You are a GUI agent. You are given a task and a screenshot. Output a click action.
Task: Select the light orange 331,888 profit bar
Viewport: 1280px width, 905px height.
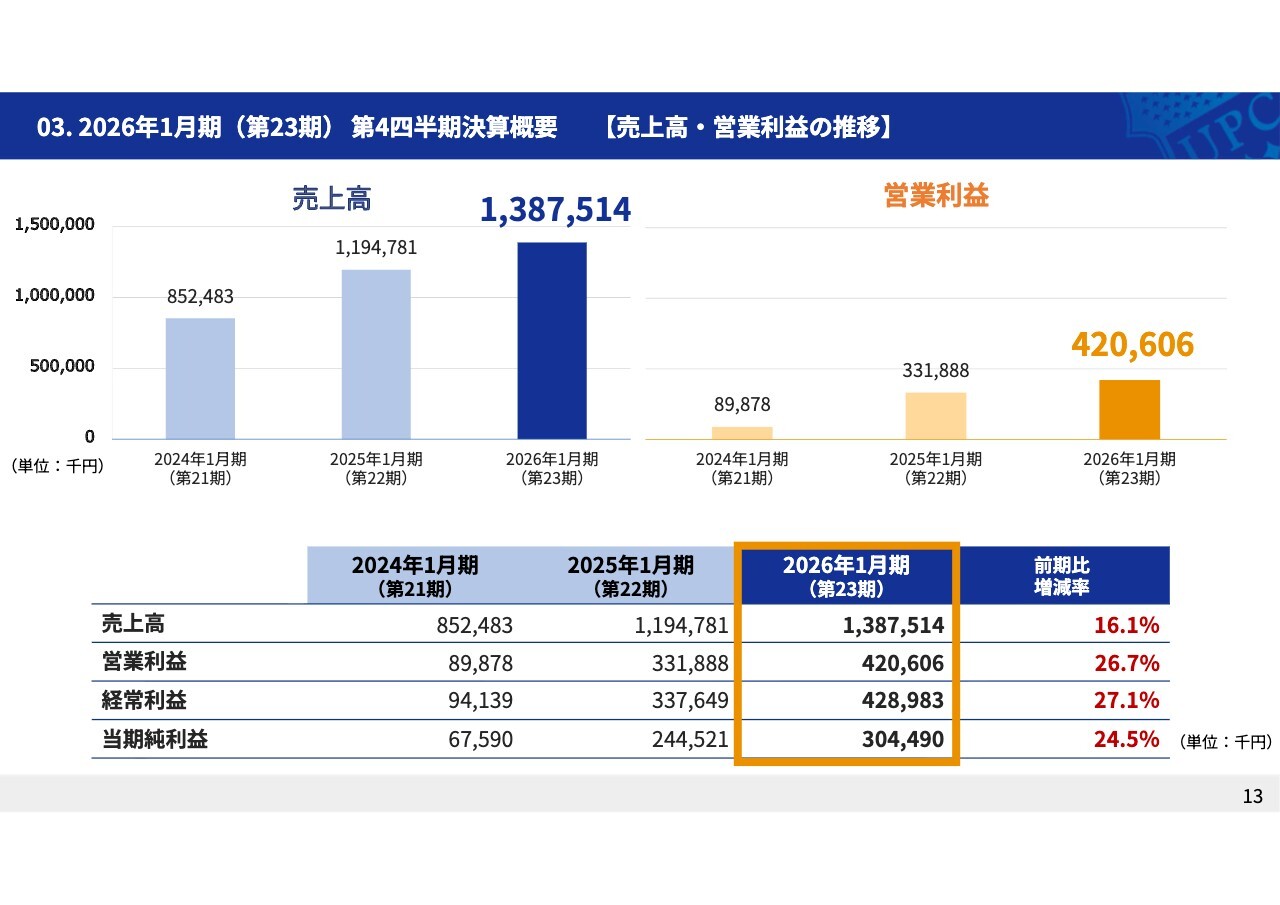(935, 415)
